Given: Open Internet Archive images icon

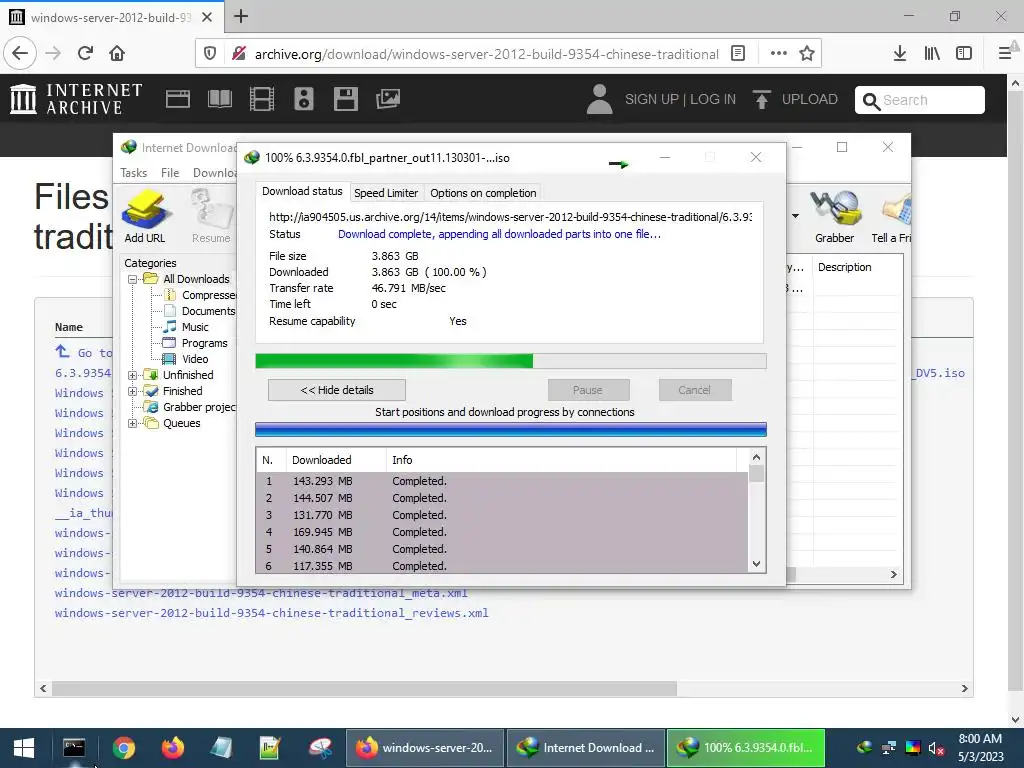Looking at the screenshot, I should pyautogui.click(x=388, y=99).
